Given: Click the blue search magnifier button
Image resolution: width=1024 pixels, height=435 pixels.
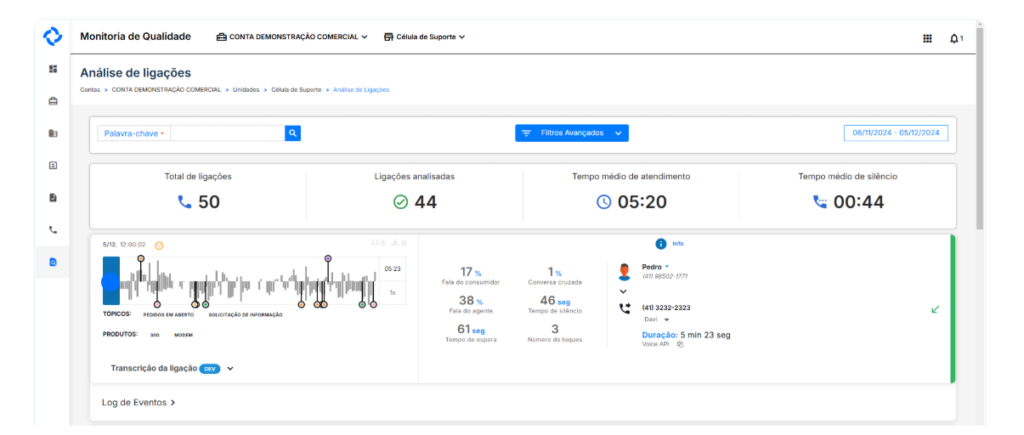Looking at the screenshot, I should point(292,133).
